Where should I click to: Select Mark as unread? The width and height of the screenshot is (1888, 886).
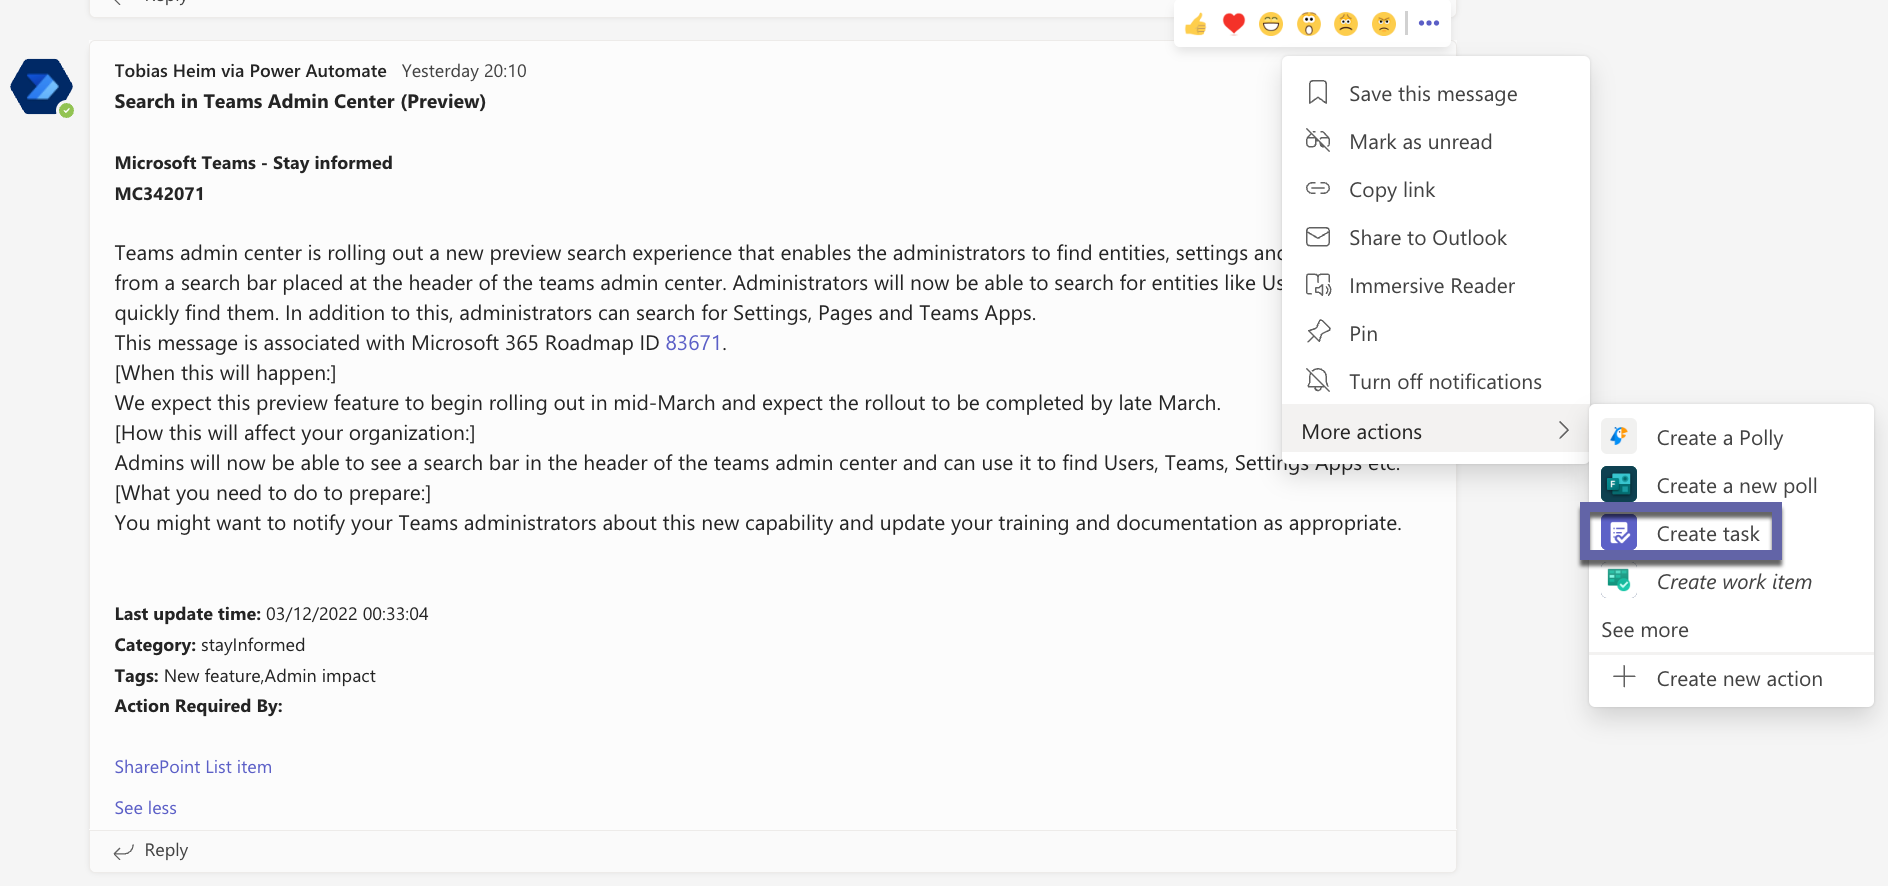[1435, 141]
